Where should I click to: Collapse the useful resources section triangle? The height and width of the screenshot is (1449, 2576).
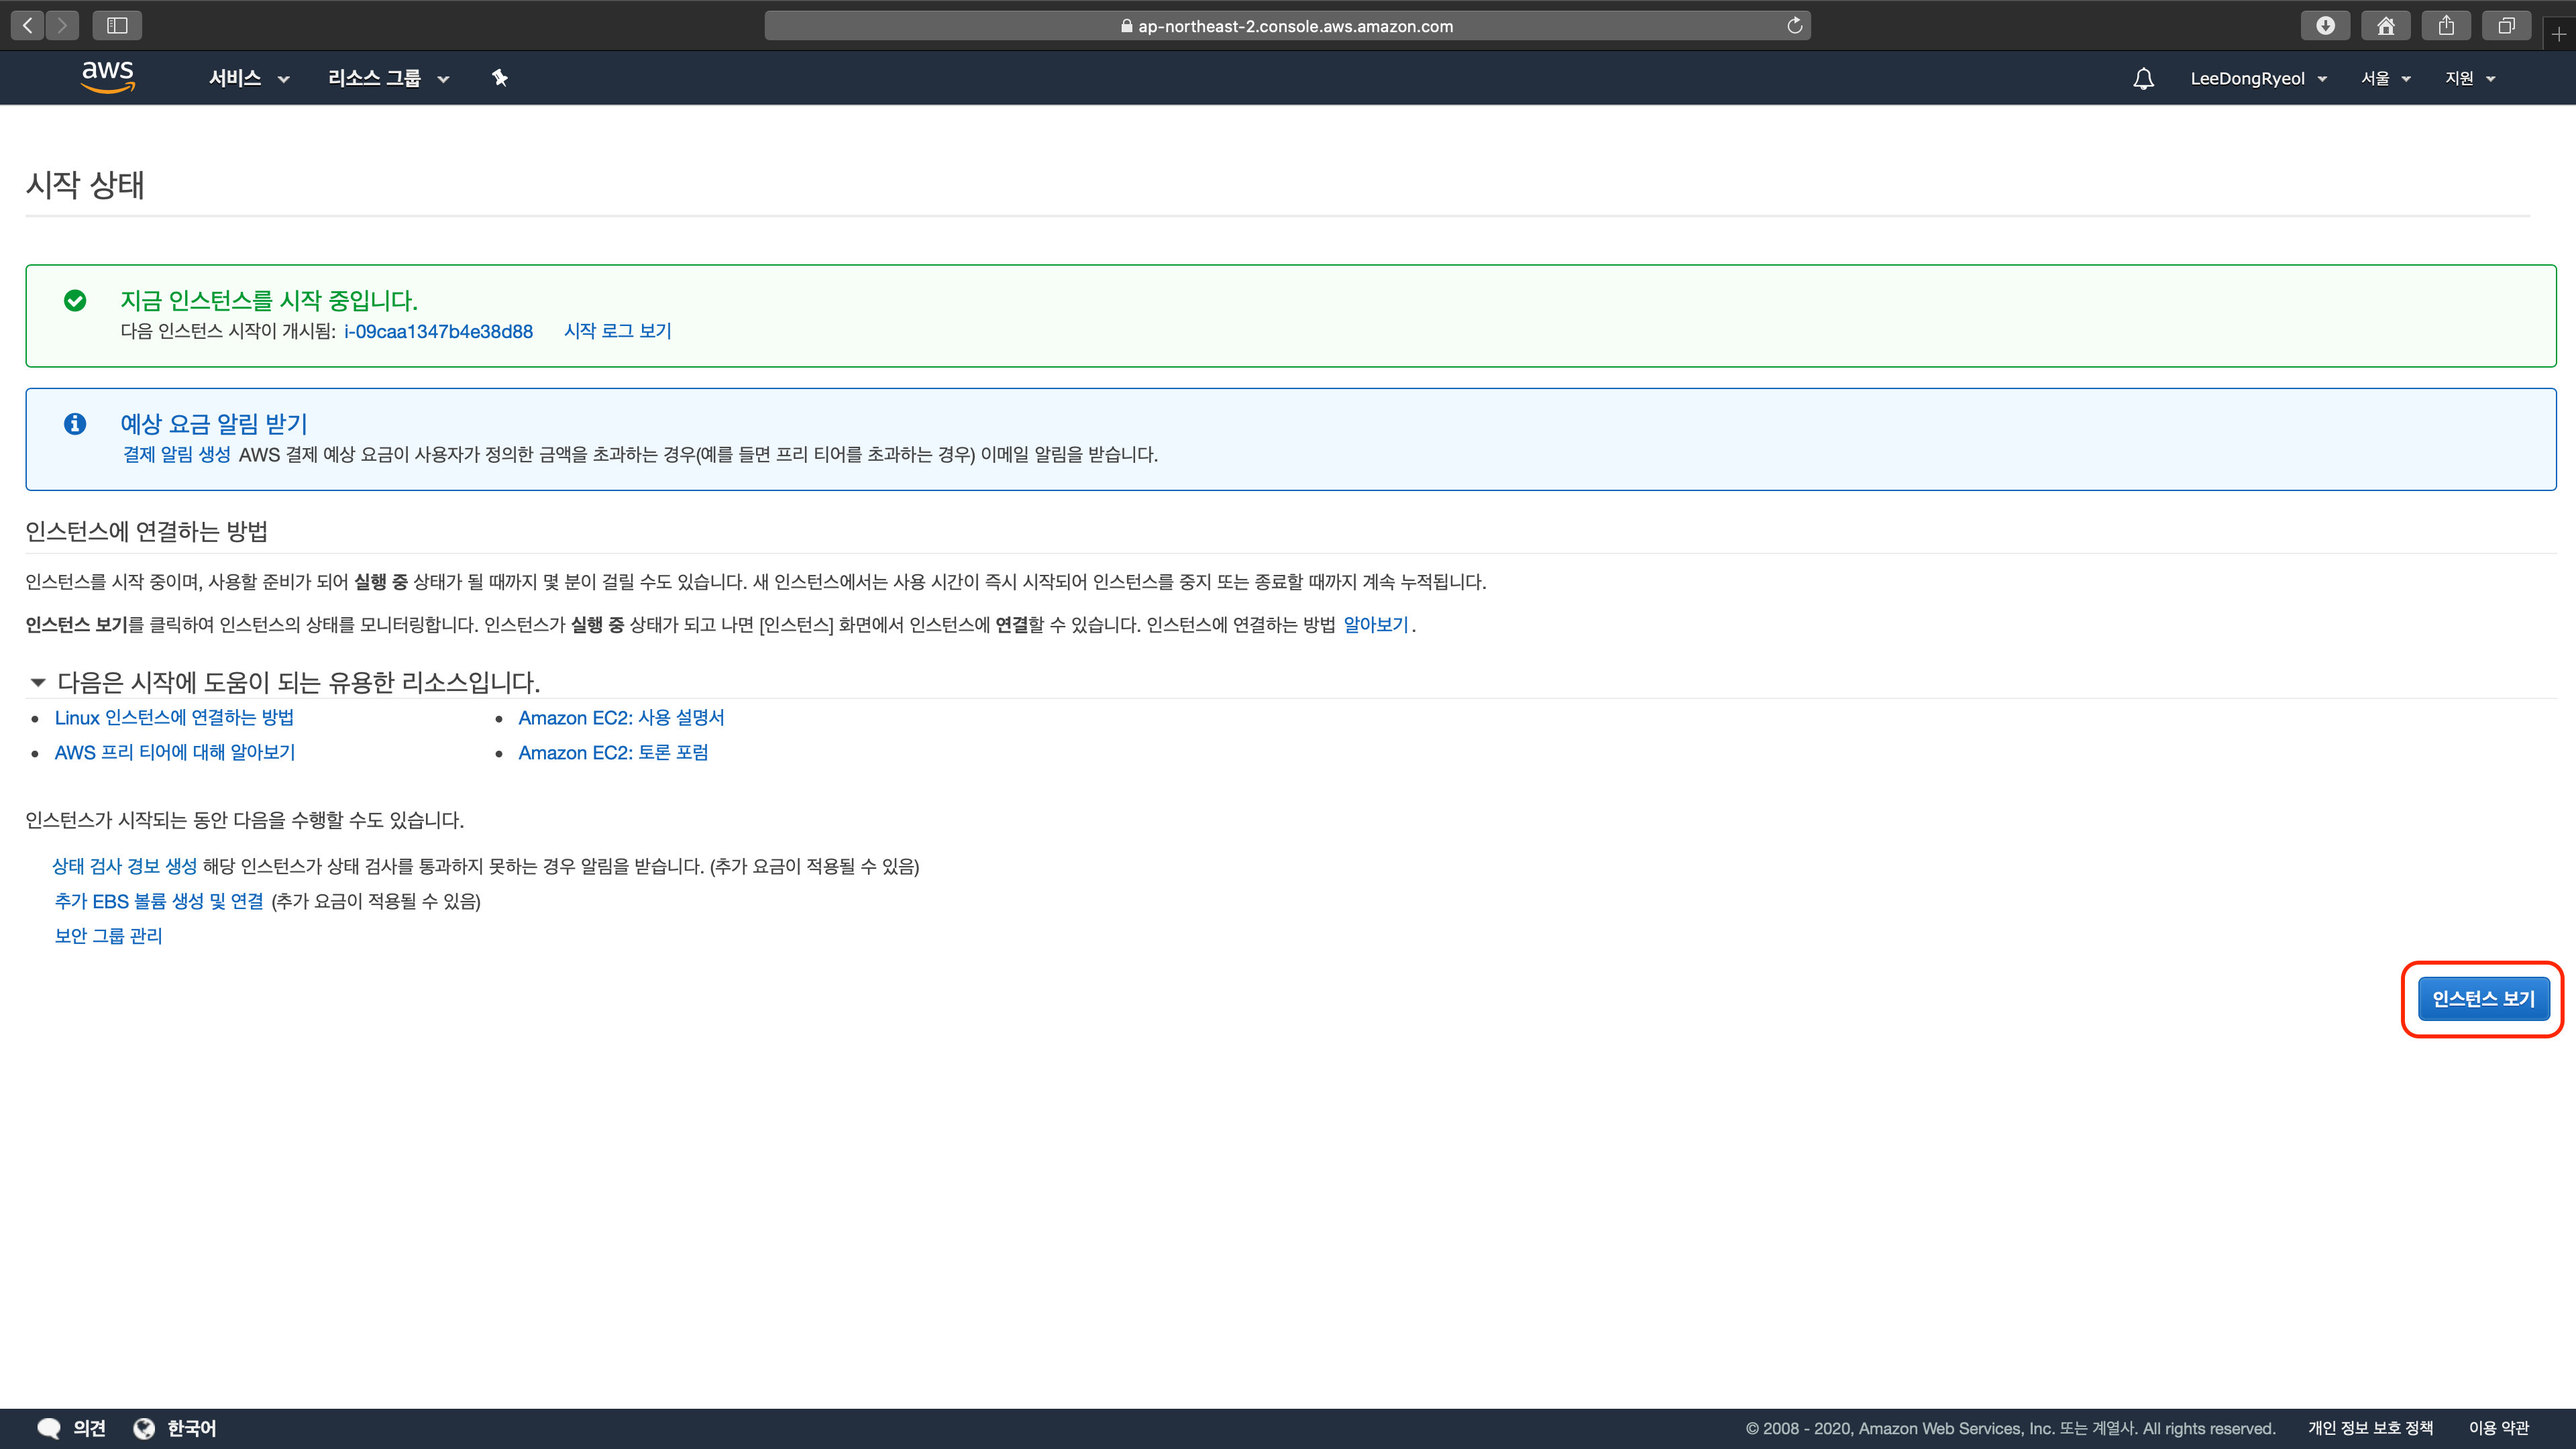(38, 682)
